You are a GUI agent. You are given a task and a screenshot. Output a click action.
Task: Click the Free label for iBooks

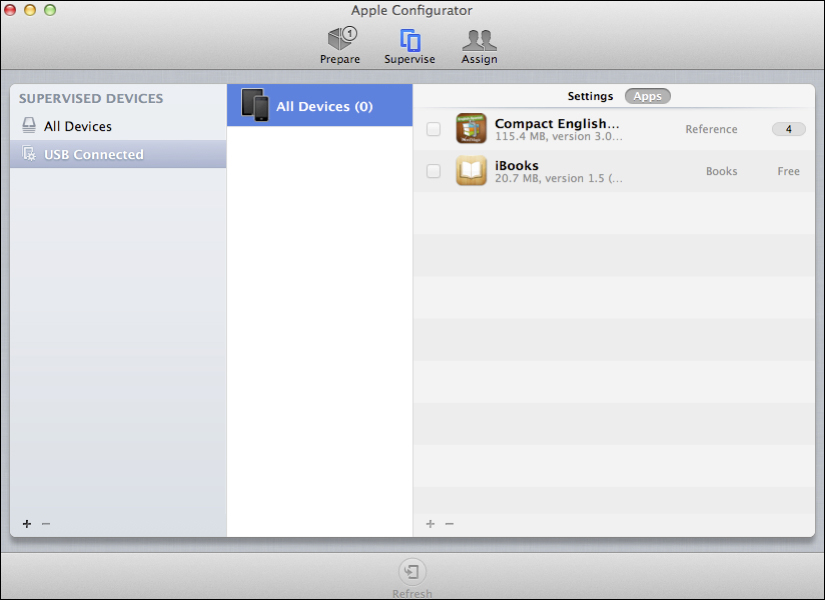788,172
